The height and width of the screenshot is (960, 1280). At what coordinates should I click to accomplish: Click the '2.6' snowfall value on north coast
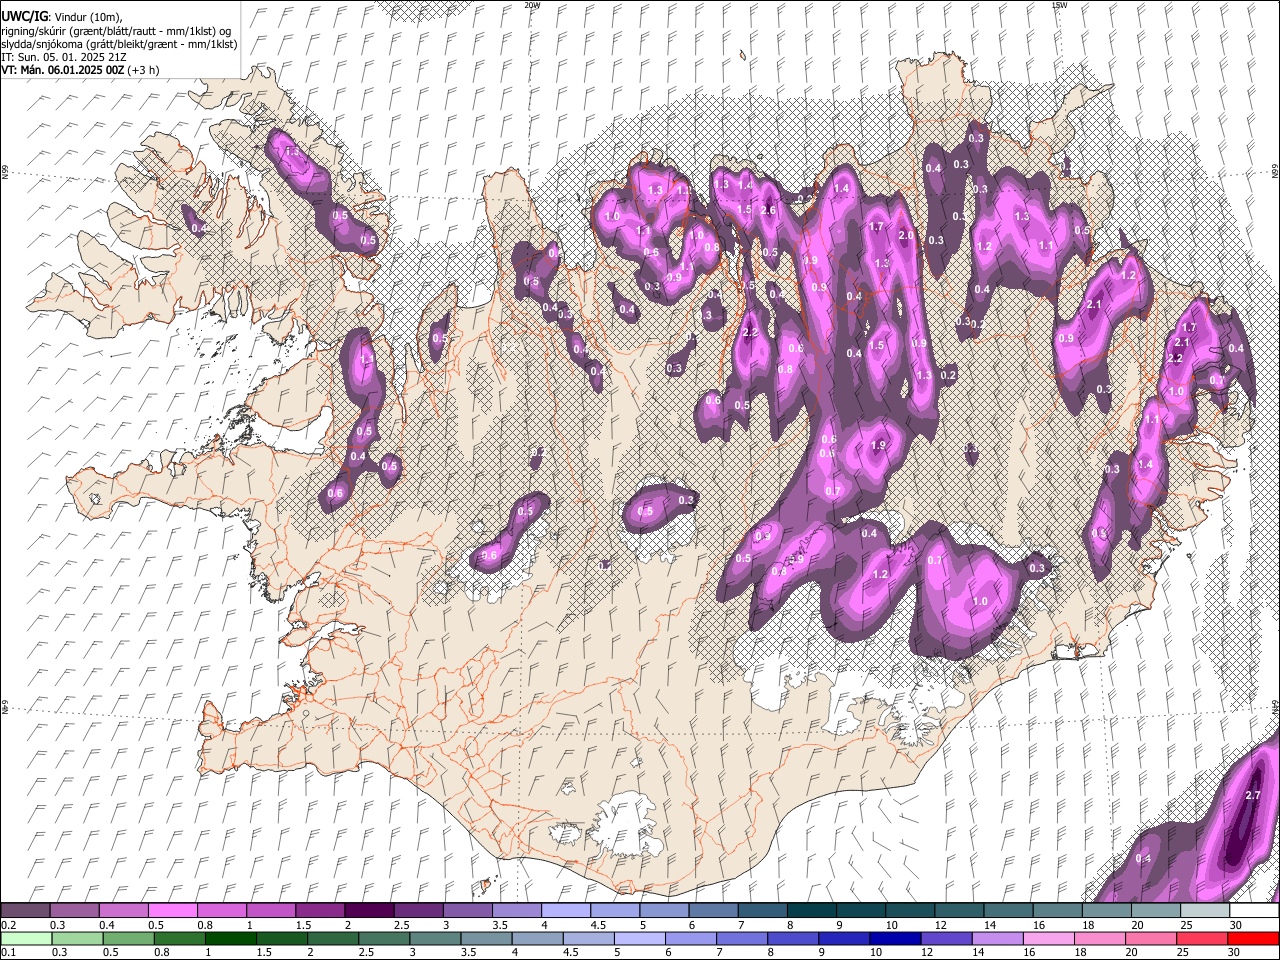(x=768, y=210)
